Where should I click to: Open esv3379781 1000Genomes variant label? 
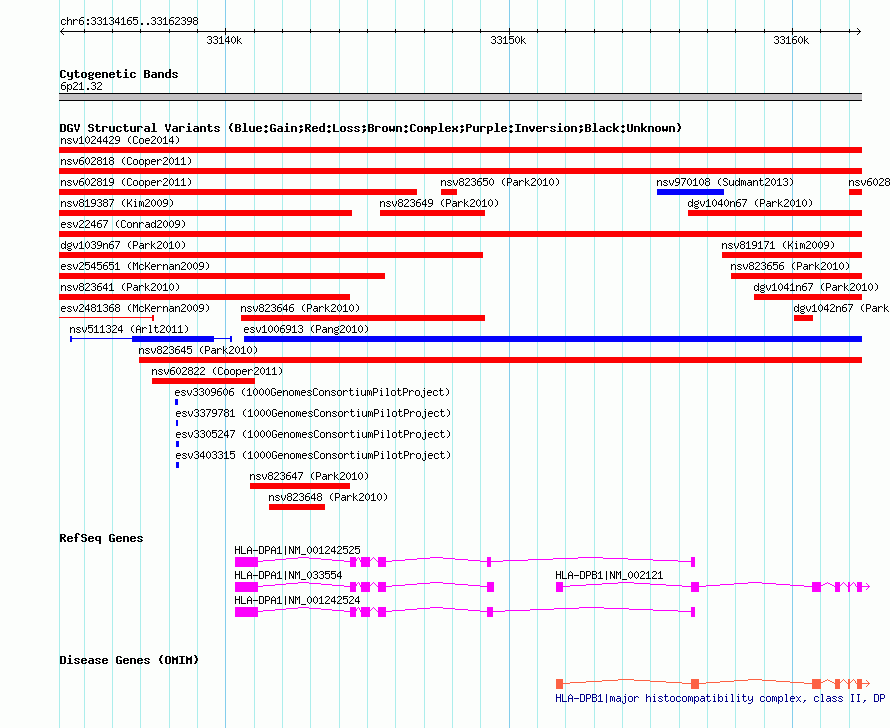(313, 413)
